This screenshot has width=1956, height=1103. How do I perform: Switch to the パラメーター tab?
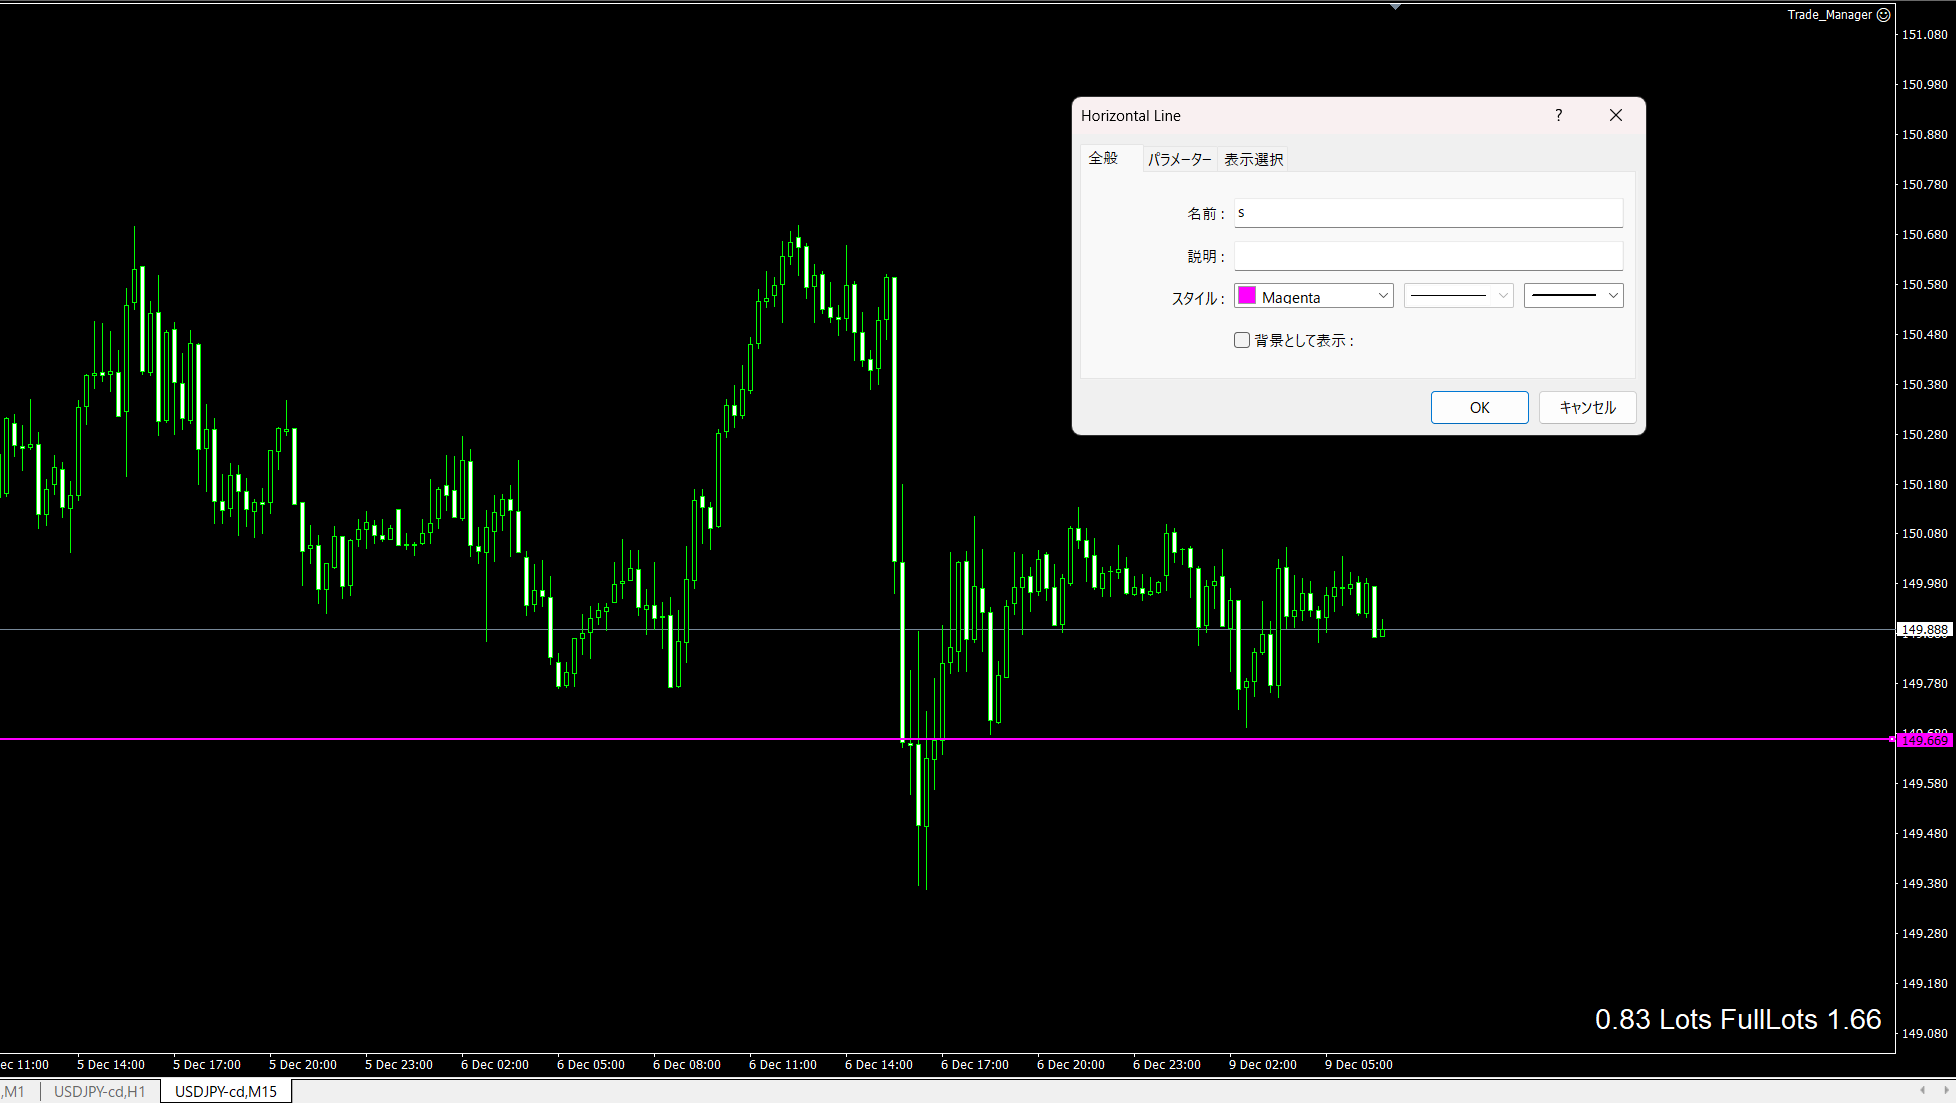pyautogui.click(x=1179, y=159)
